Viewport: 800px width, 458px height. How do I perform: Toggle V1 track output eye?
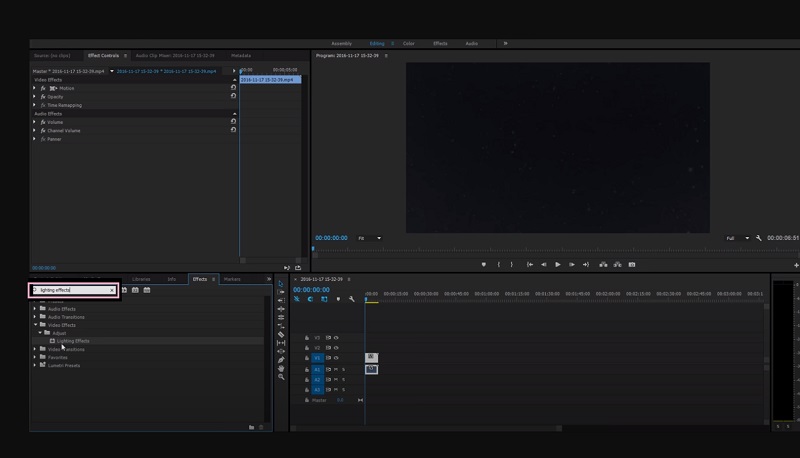(x=336, y=358)
